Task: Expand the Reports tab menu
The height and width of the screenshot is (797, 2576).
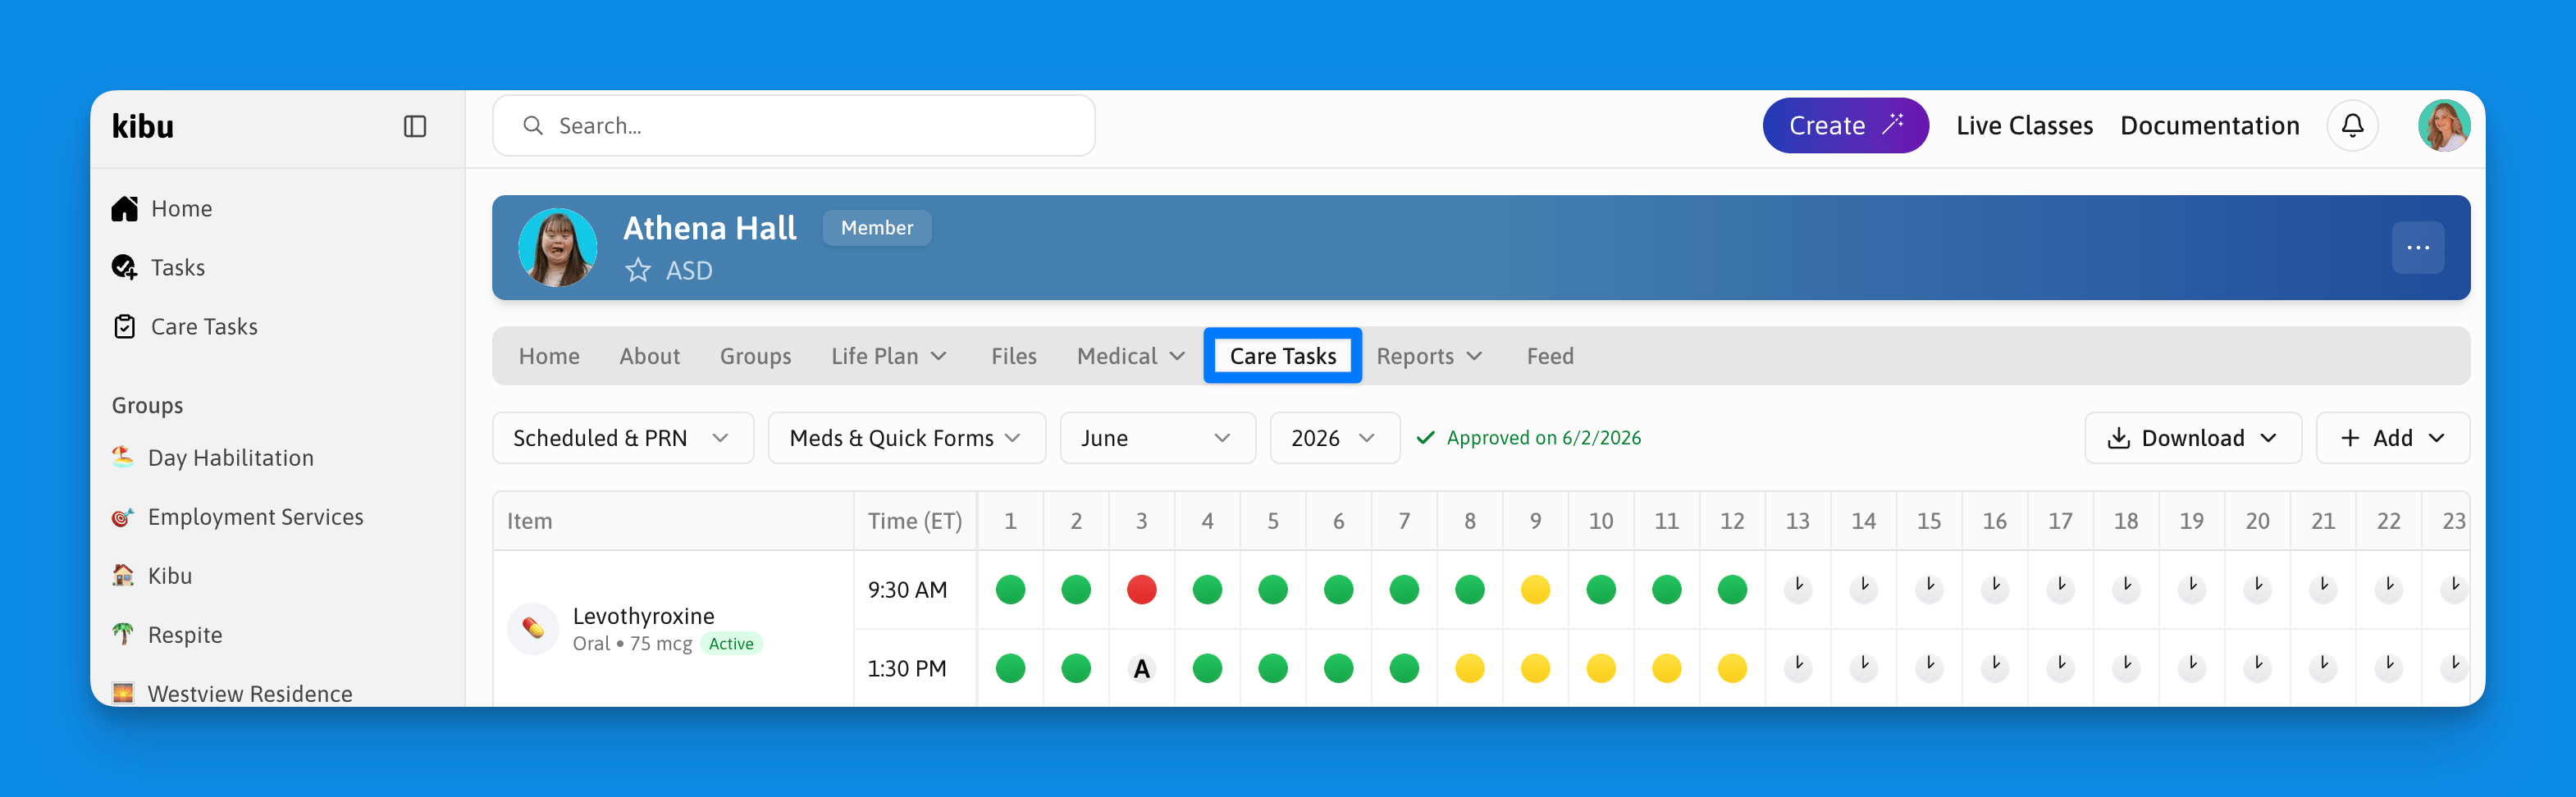Action: [1429, 356]
